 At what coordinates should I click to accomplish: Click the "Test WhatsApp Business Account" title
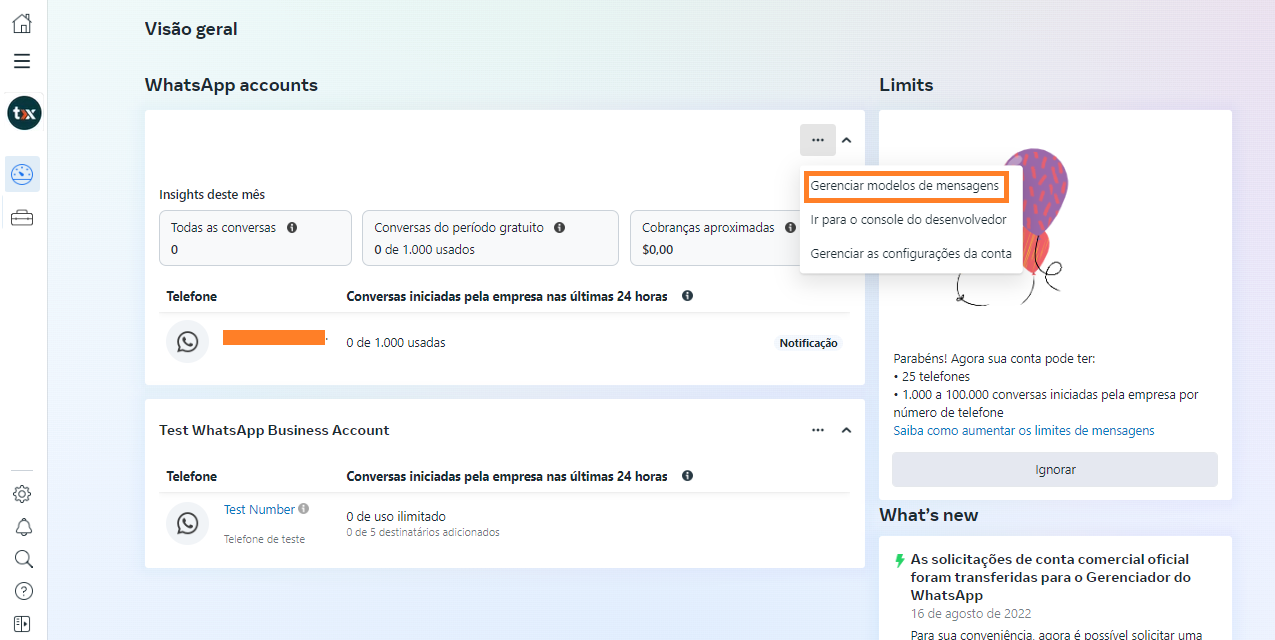(274, 430)
